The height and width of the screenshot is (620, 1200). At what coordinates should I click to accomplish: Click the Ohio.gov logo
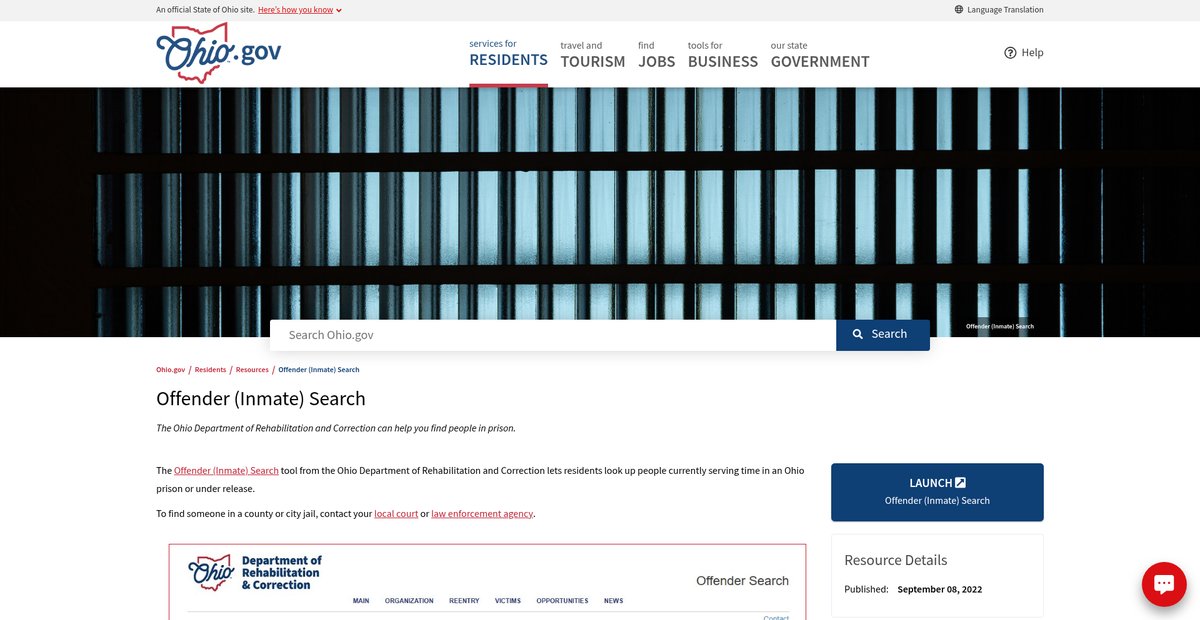tap(218, 53)
